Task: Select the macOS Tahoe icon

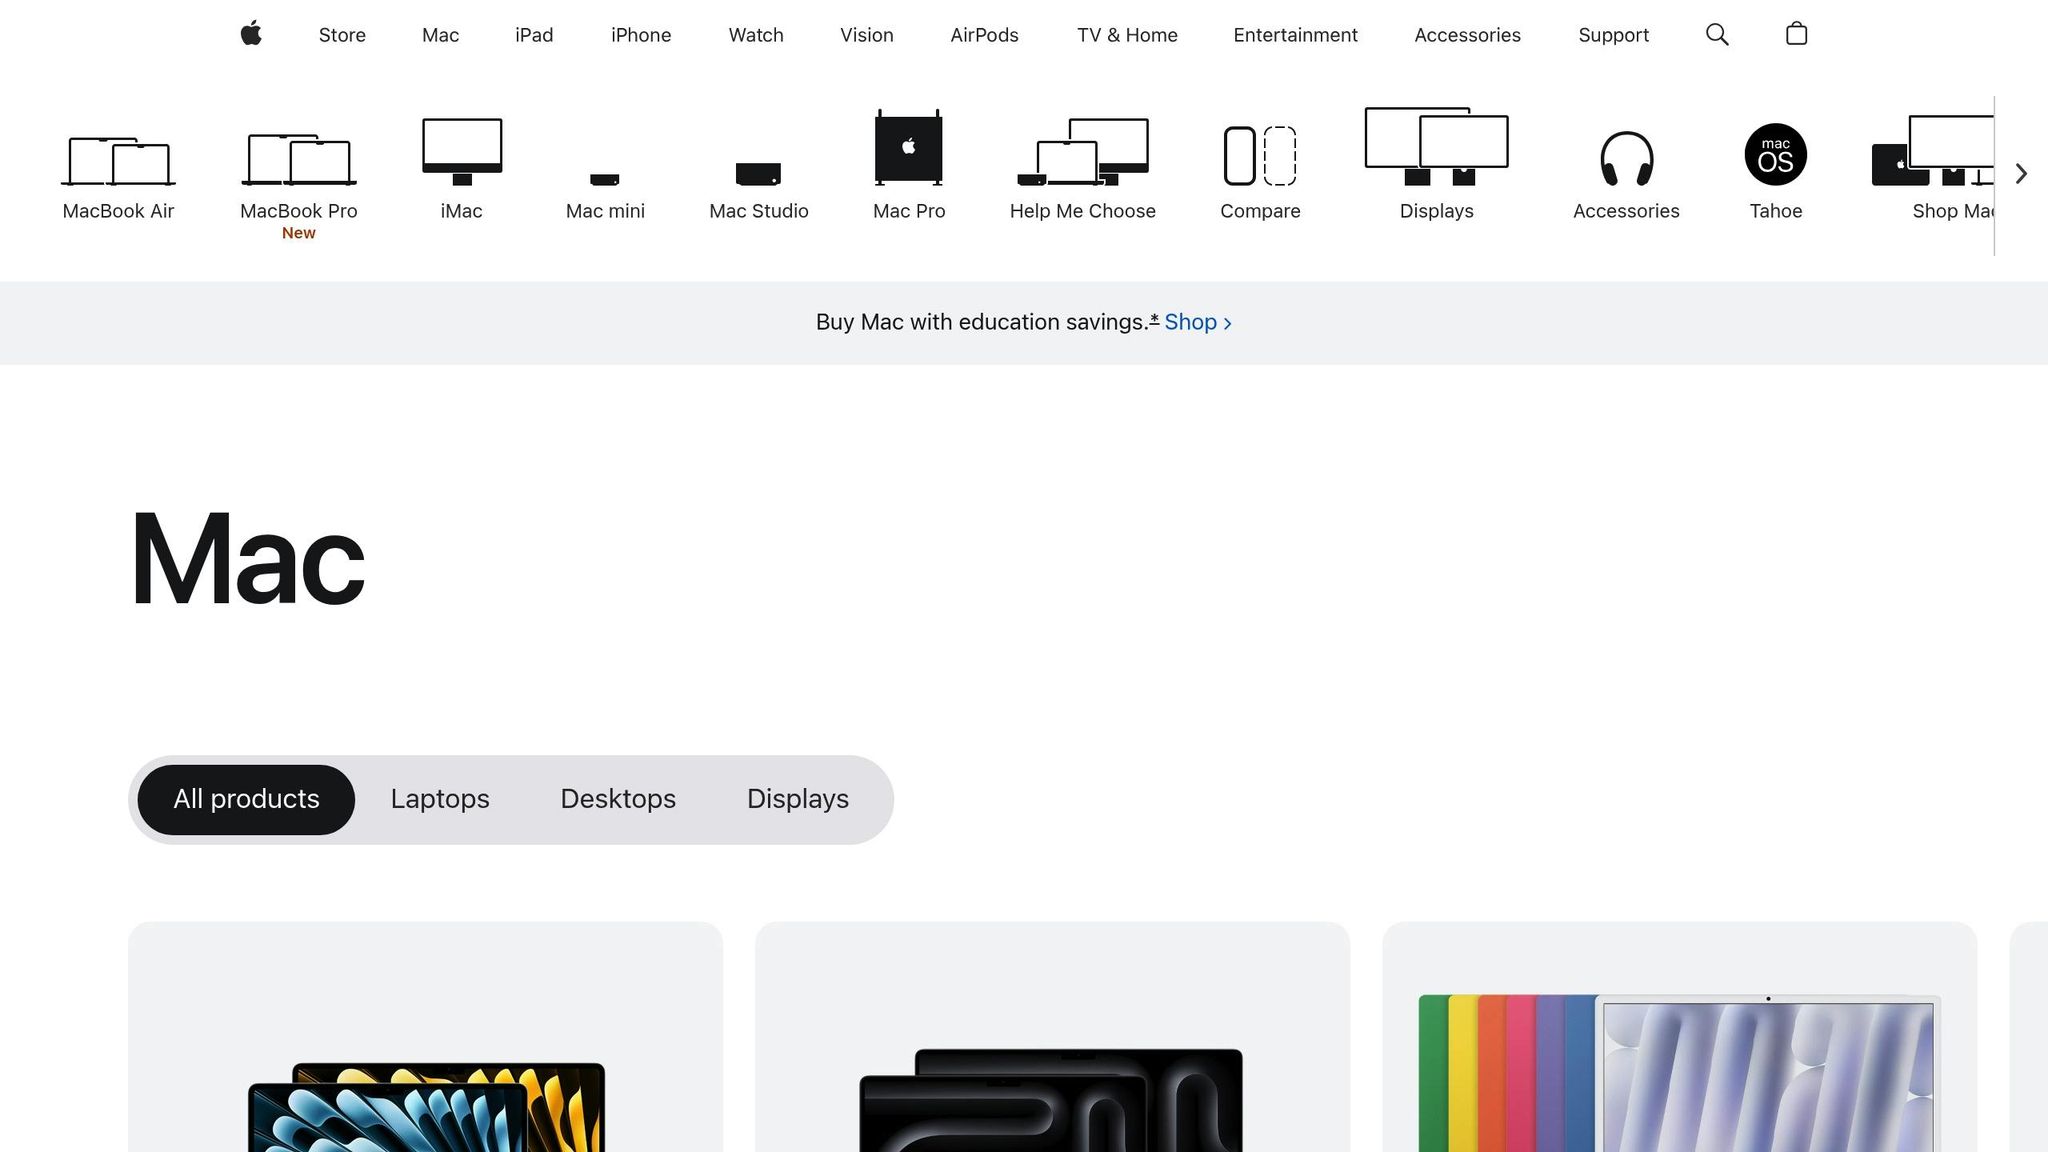Action: coord(1776,155)
